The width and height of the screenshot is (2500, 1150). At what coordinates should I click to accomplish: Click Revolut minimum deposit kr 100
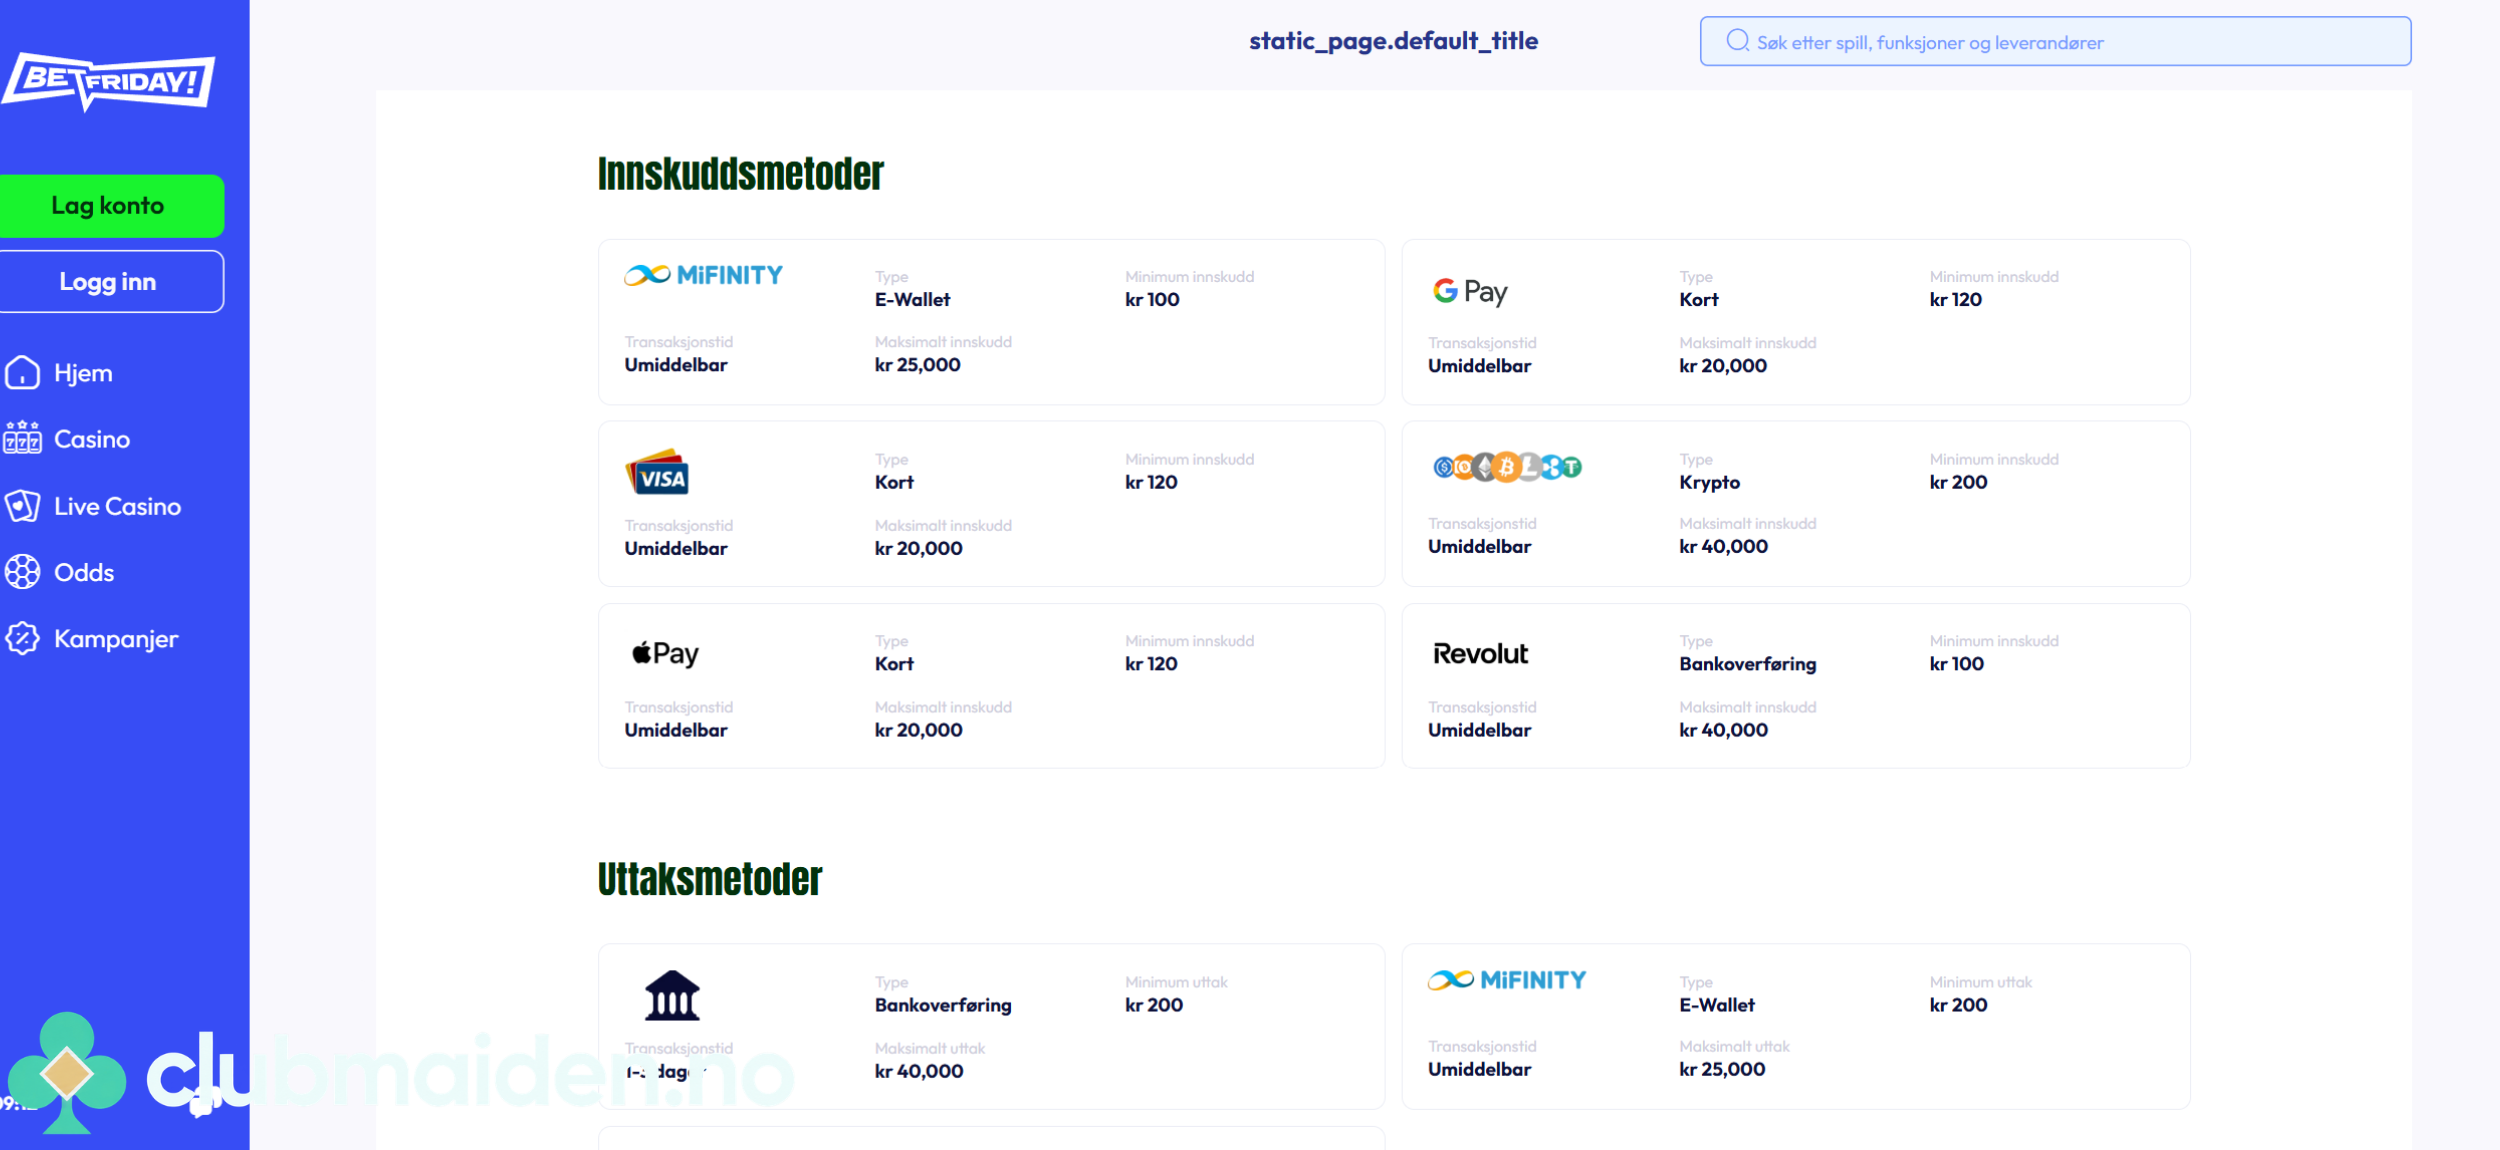1956,664
